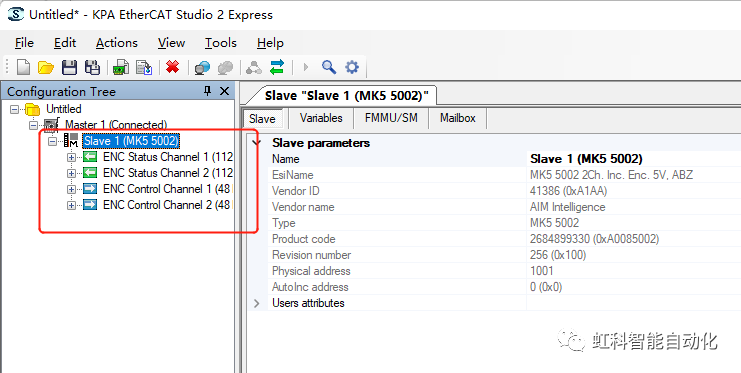Screen dimensions: 741x373
Task: Collapse the Slave parameters section
Action: coord(257,143)
